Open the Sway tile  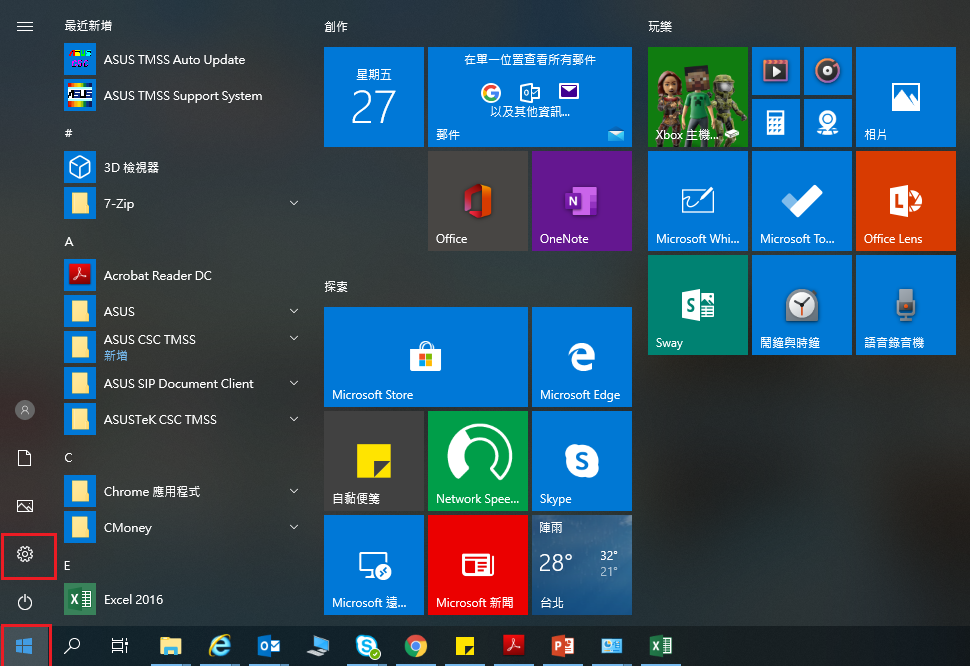click(x=698, y=305)
